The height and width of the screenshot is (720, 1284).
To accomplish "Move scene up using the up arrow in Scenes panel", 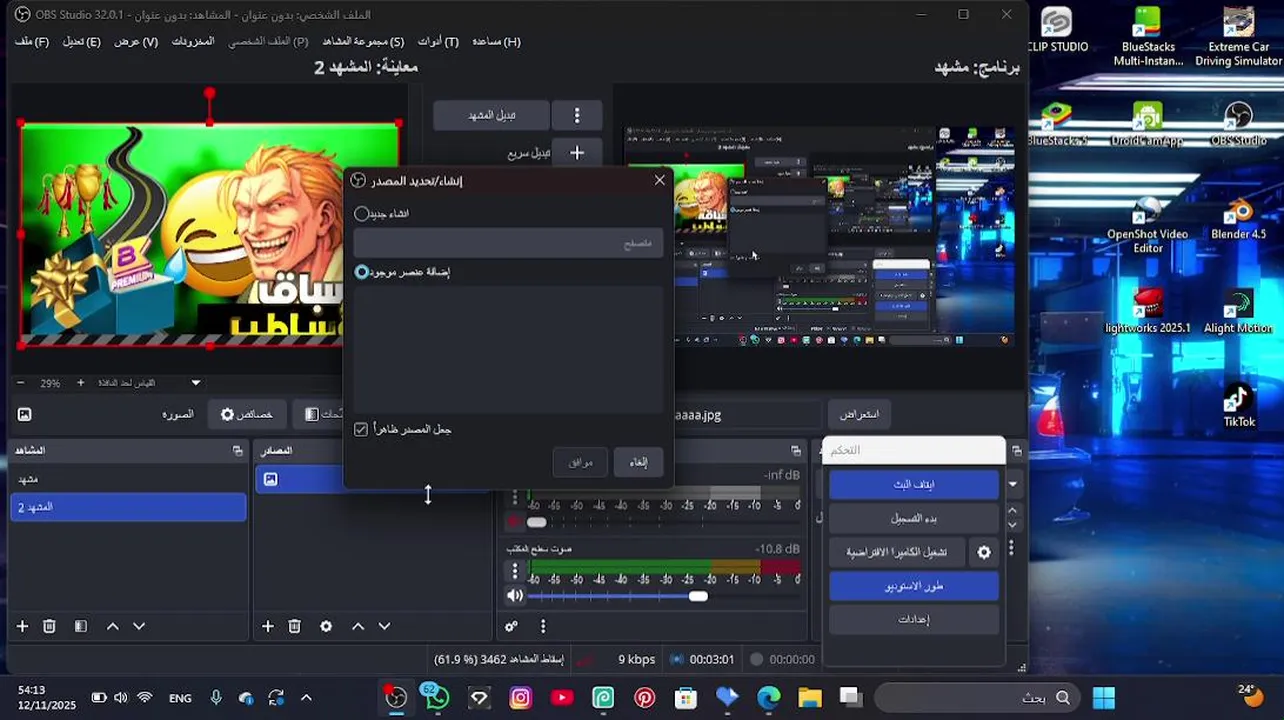I will click(113, 626).
